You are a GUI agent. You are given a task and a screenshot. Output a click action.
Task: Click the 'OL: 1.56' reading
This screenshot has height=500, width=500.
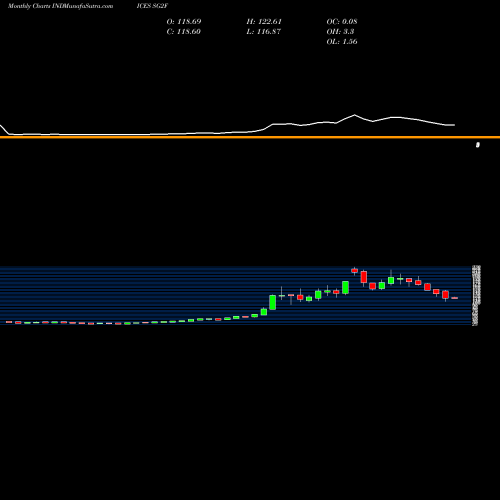click(x=342, y=42)
